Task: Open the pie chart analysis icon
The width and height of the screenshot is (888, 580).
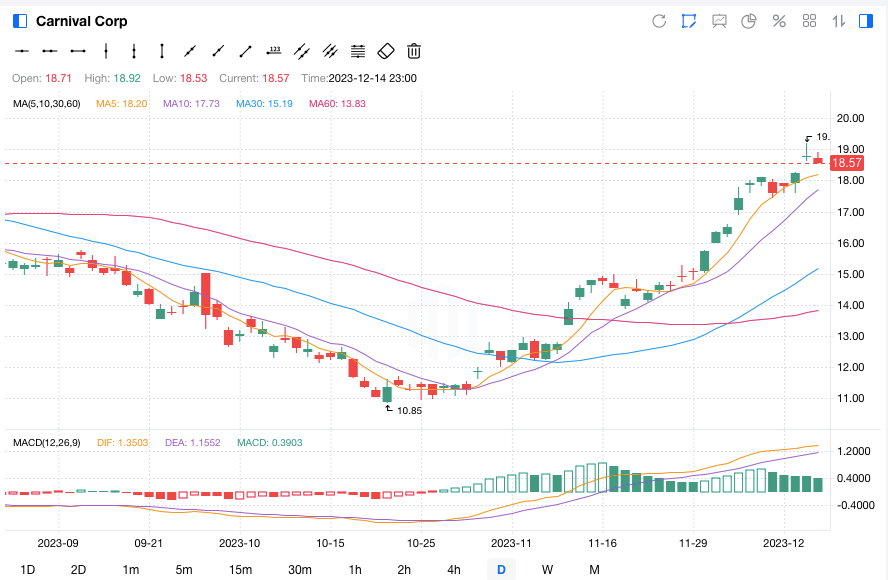Action: coord(748,21)
